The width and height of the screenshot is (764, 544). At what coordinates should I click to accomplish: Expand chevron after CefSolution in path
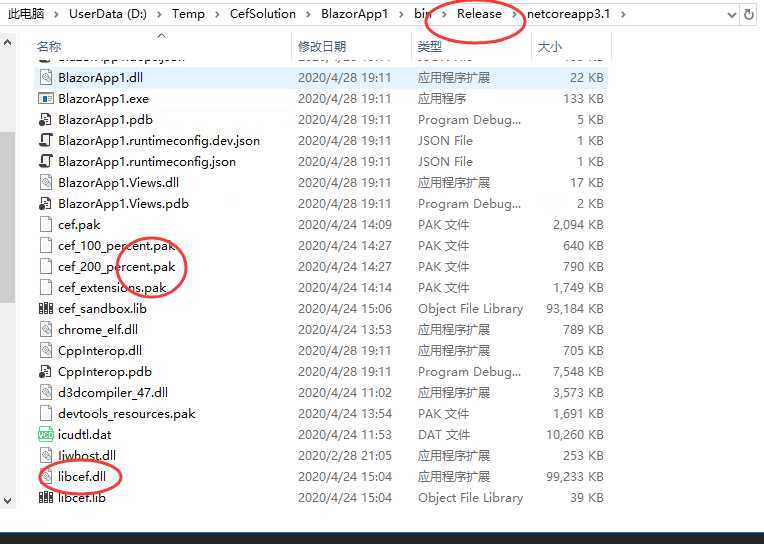[x=308, y=14]
